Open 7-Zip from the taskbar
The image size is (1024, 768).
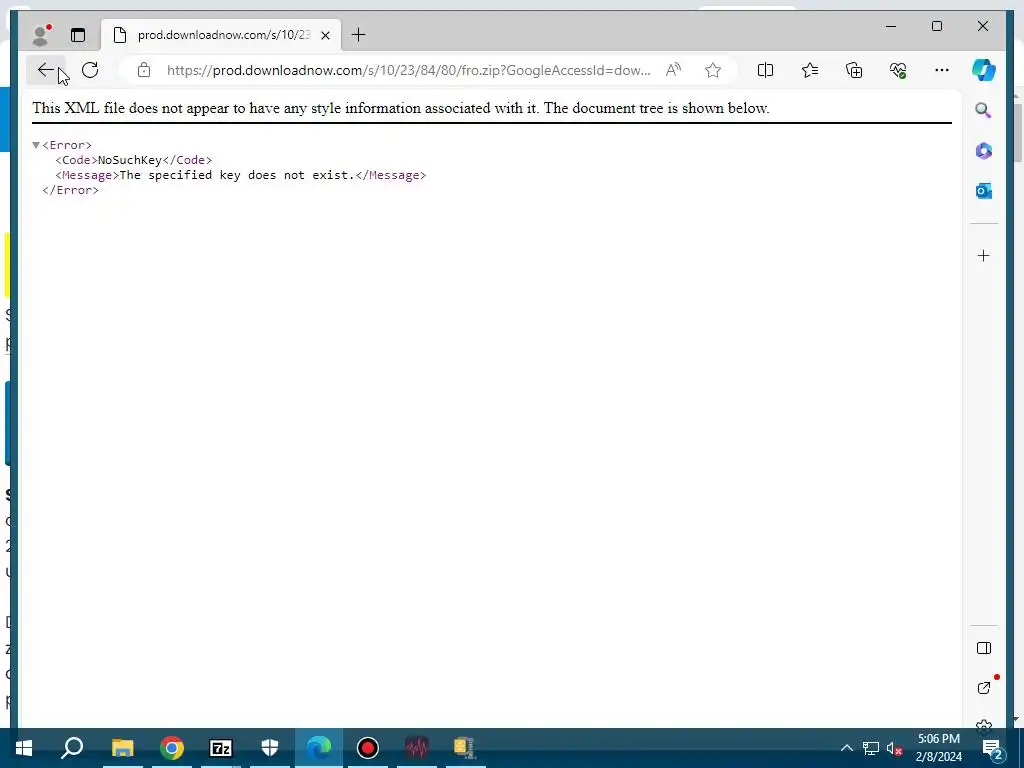coord(221,748)
